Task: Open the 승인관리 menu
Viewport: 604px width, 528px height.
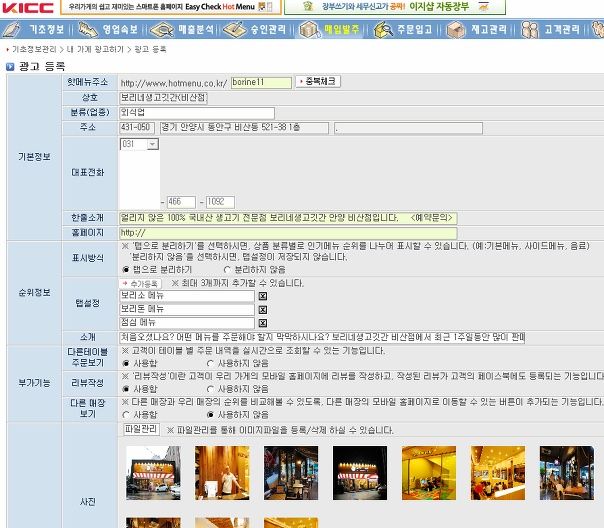Action: (268, 30)
